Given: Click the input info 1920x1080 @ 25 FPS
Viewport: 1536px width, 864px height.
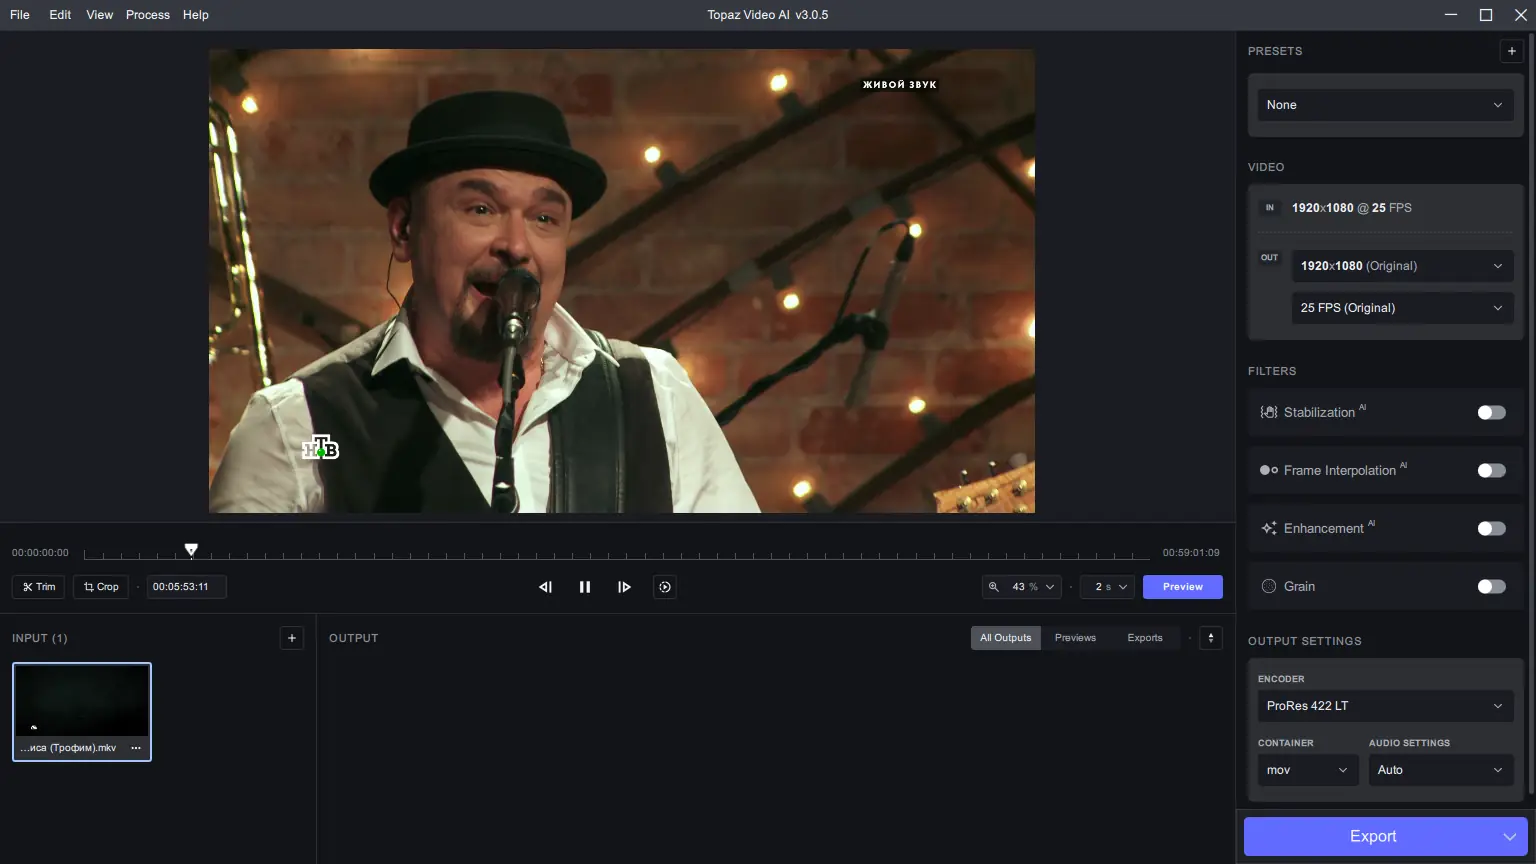Looking at the screenshot, I should 1352,208.
